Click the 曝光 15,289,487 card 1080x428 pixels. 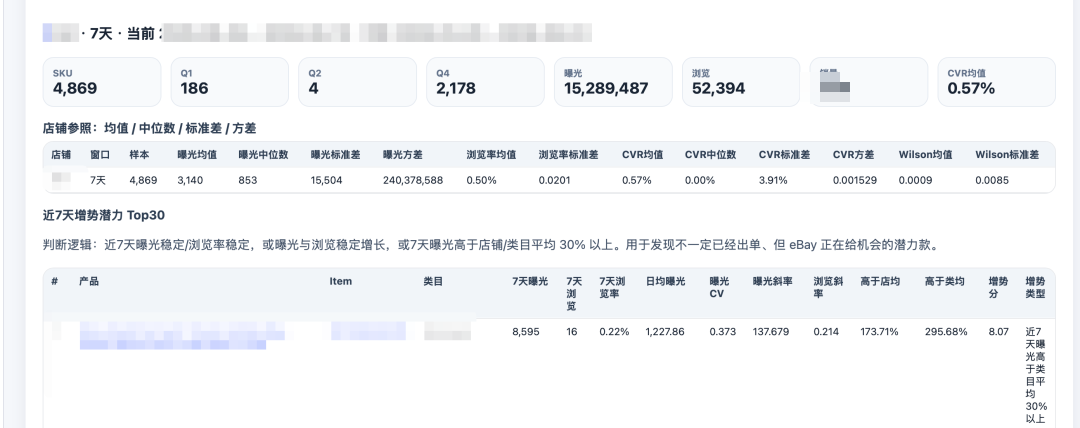tap(613, 82)
